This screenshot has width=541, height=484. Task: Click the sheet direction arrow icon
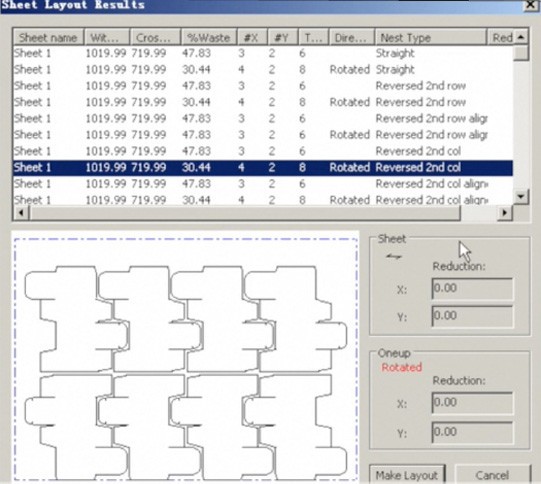pos(394,256)
